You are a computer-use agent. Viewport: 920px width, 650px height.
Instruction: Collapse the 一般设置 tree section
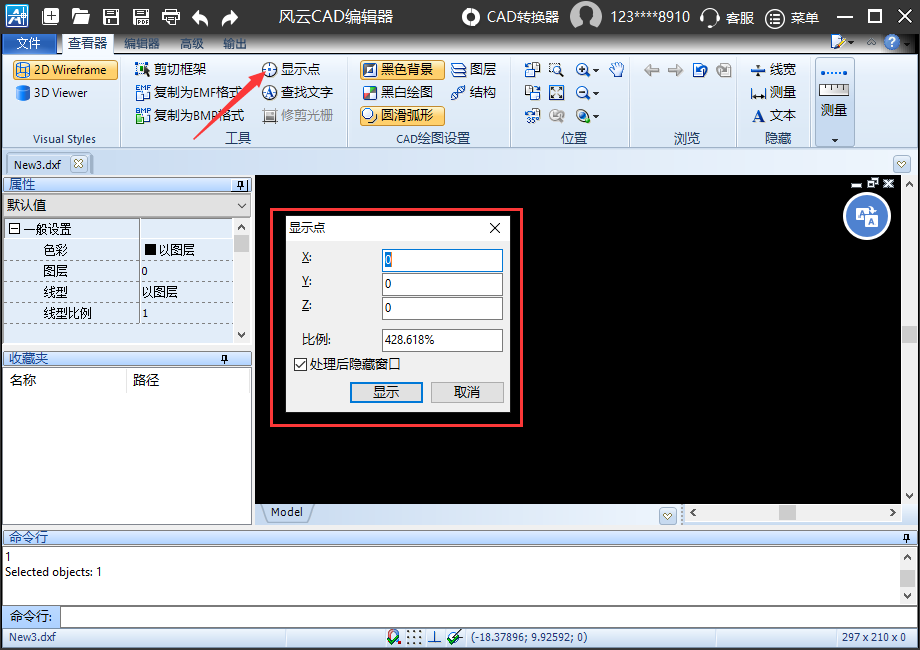pyautogui.click(x=15, y=229)
